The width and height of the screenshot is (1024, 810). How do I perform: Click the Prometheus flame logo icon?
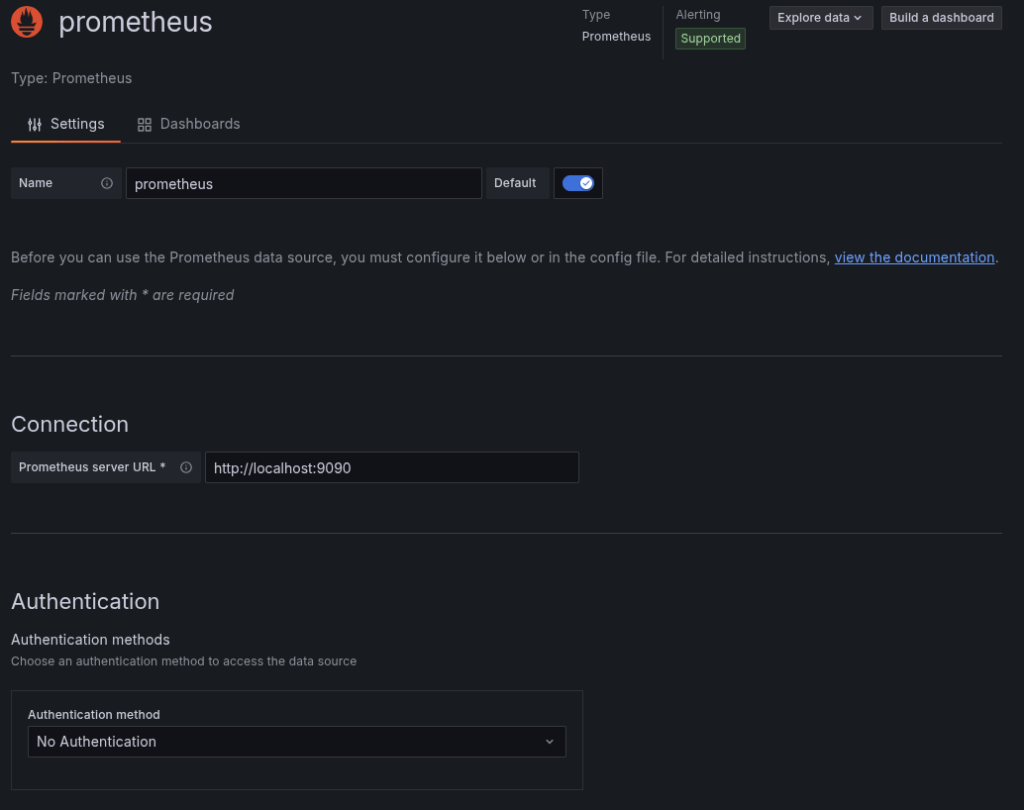(27, 22)
